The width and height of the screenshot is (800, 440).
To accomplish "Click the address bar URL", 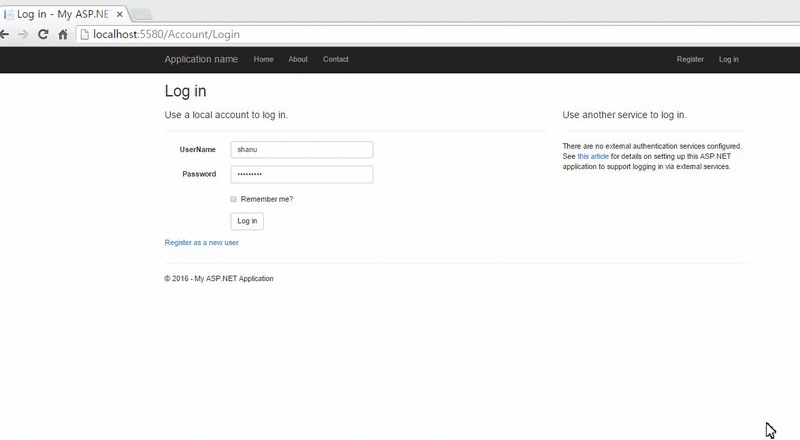I will pyautogui.click(x=166, y=34).
